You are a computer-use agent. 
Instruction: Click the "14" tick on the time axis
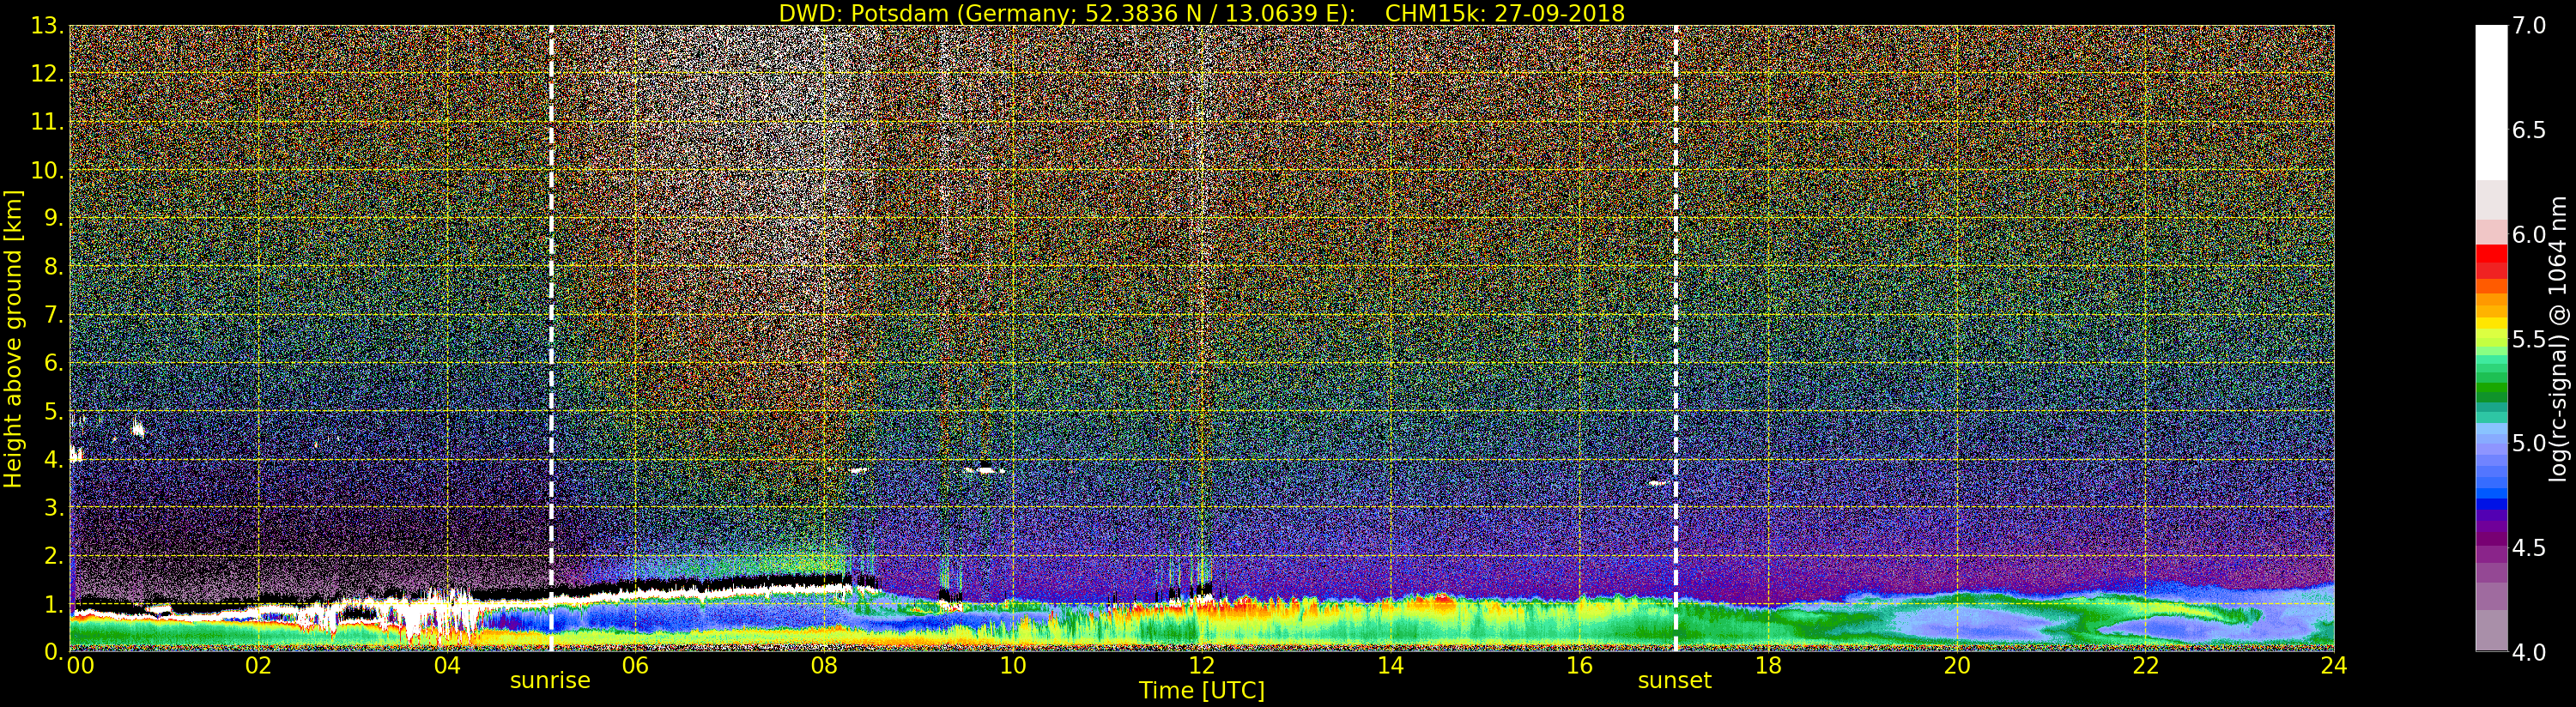pos(1390,665)
